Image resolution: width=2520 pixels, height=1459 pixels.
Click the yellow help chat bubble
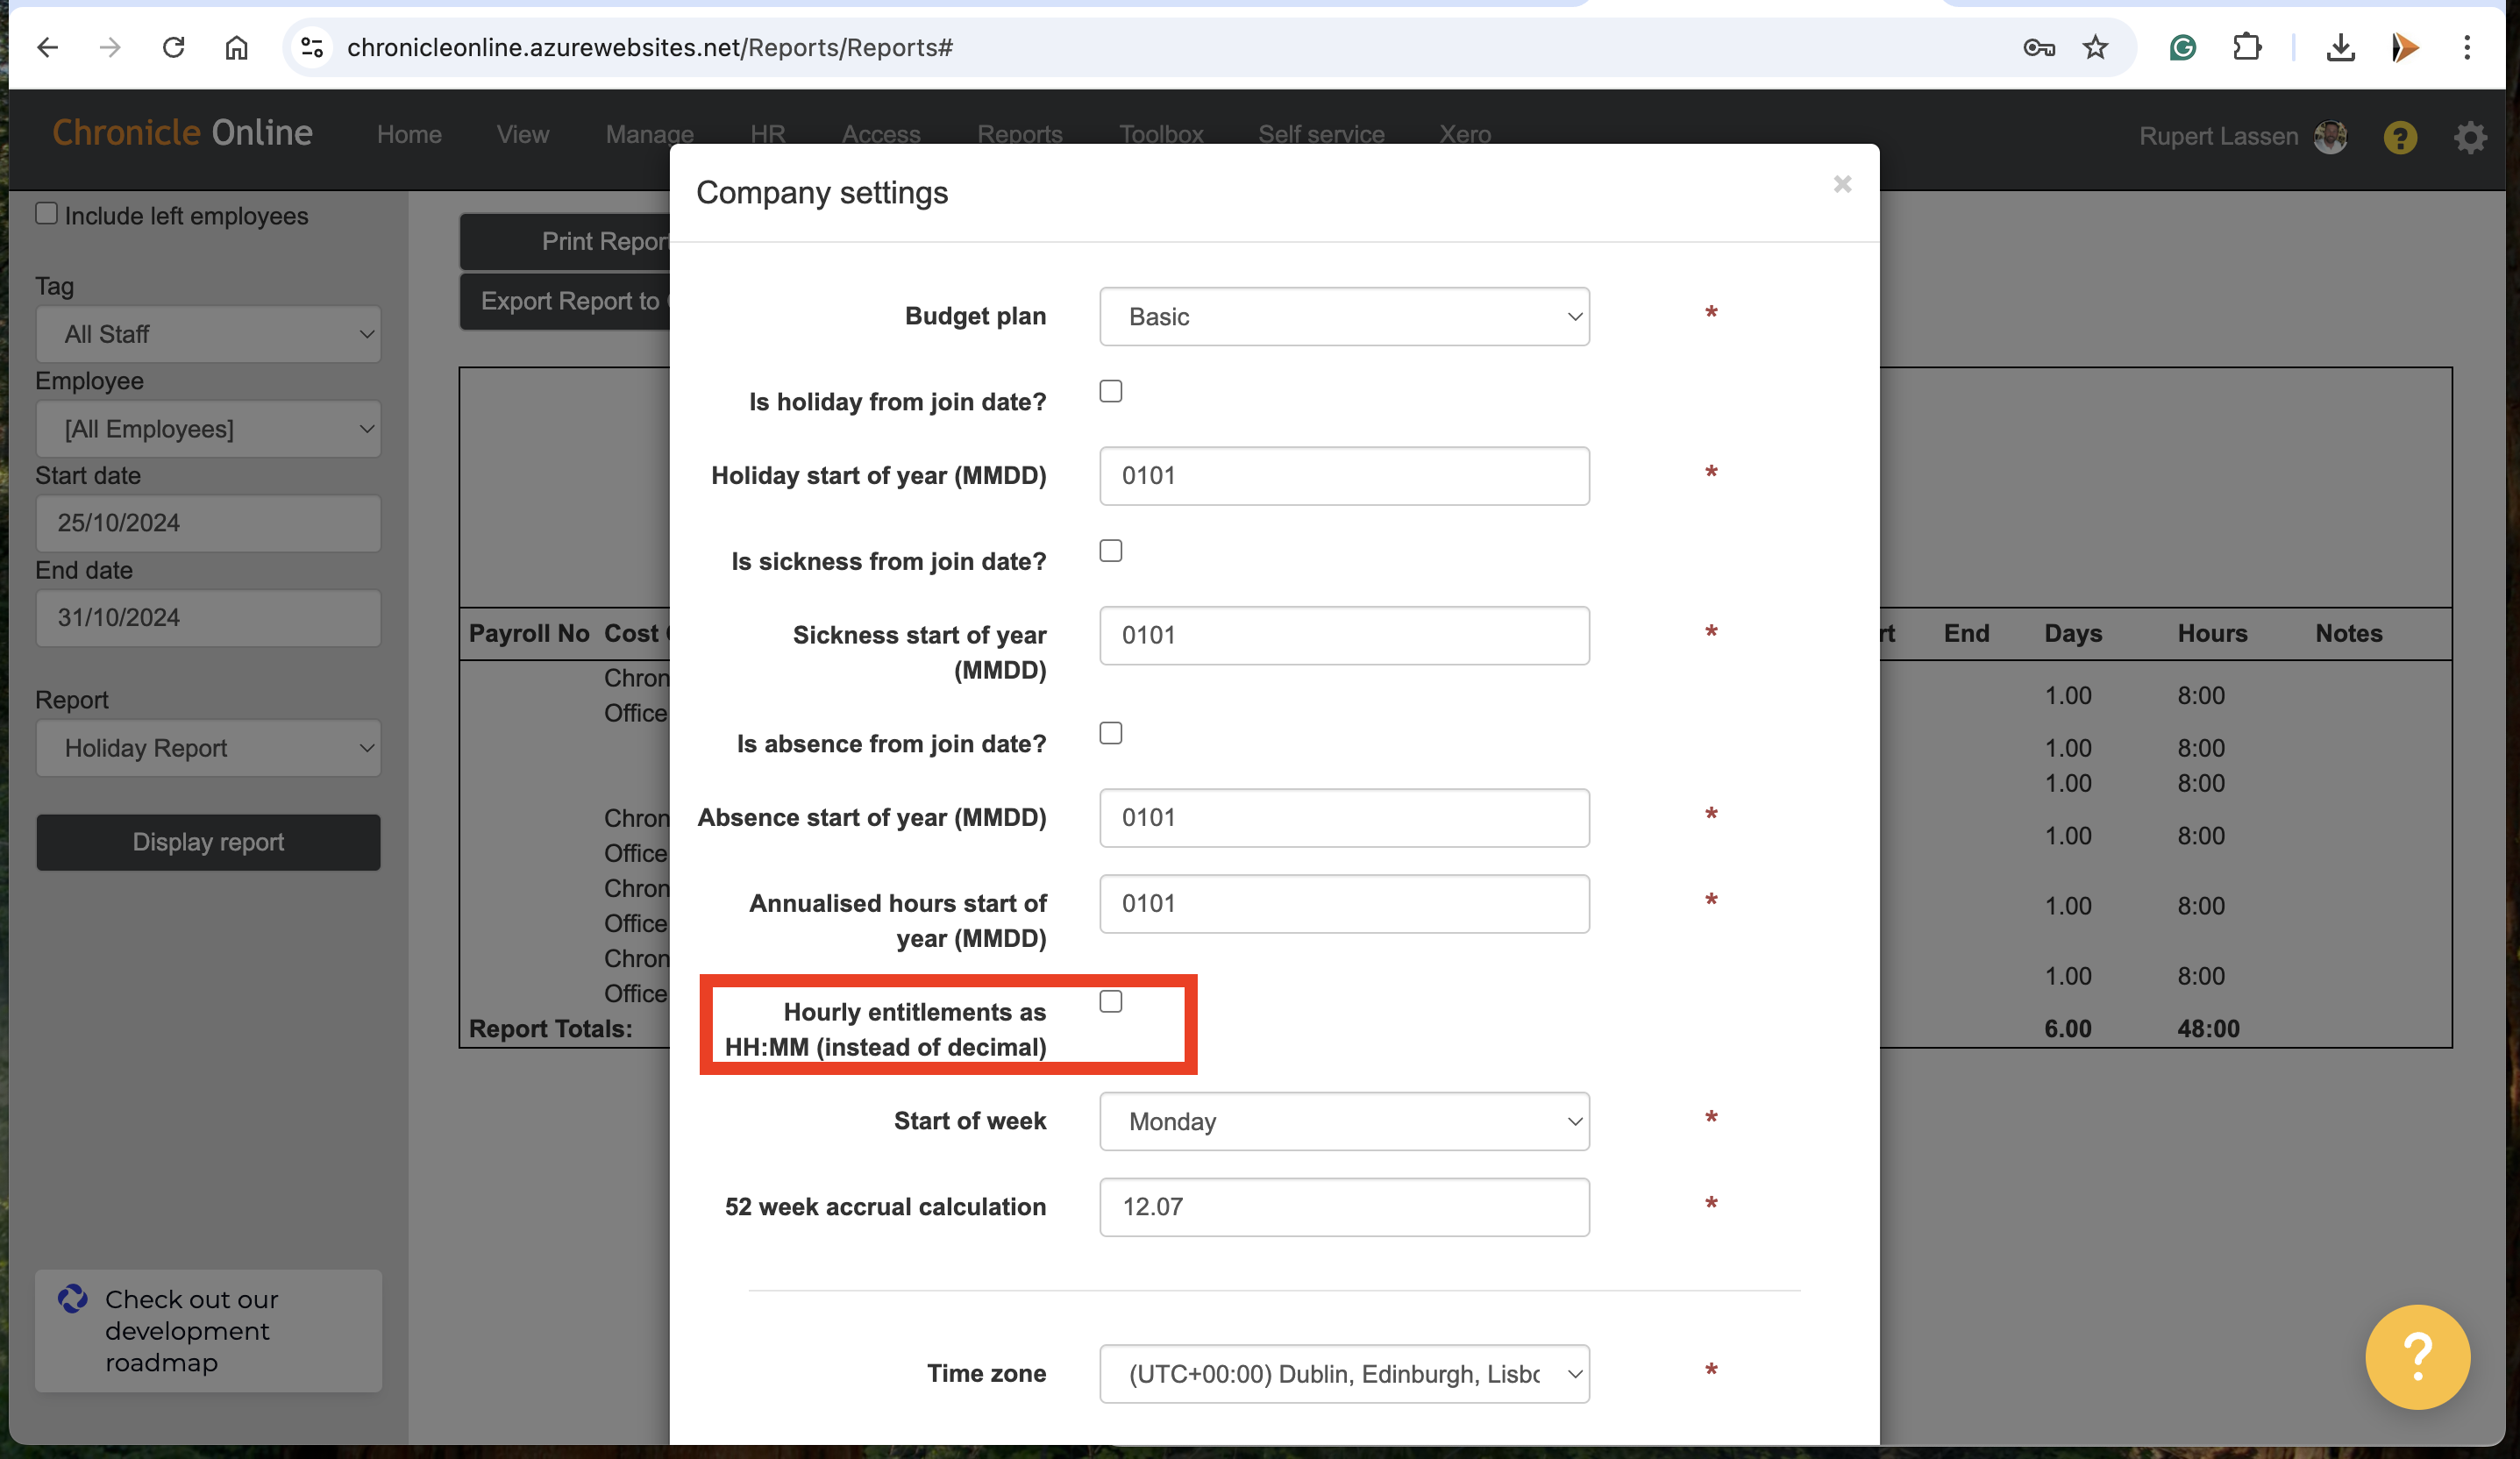pyautogui.click(x=2417, y=1357)
